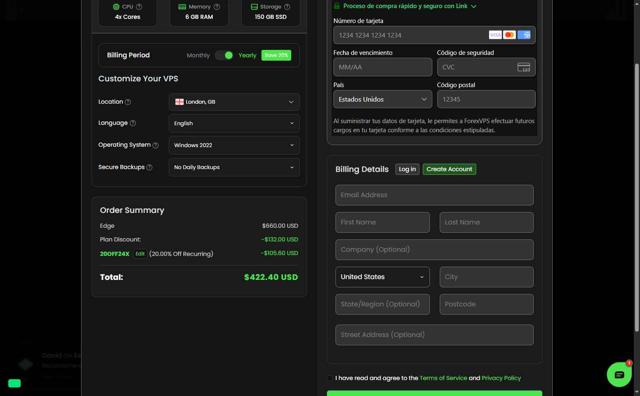Open the Operating System dropdown Windows 2022
Screen dimensions: 640x396
click(234, 145)
